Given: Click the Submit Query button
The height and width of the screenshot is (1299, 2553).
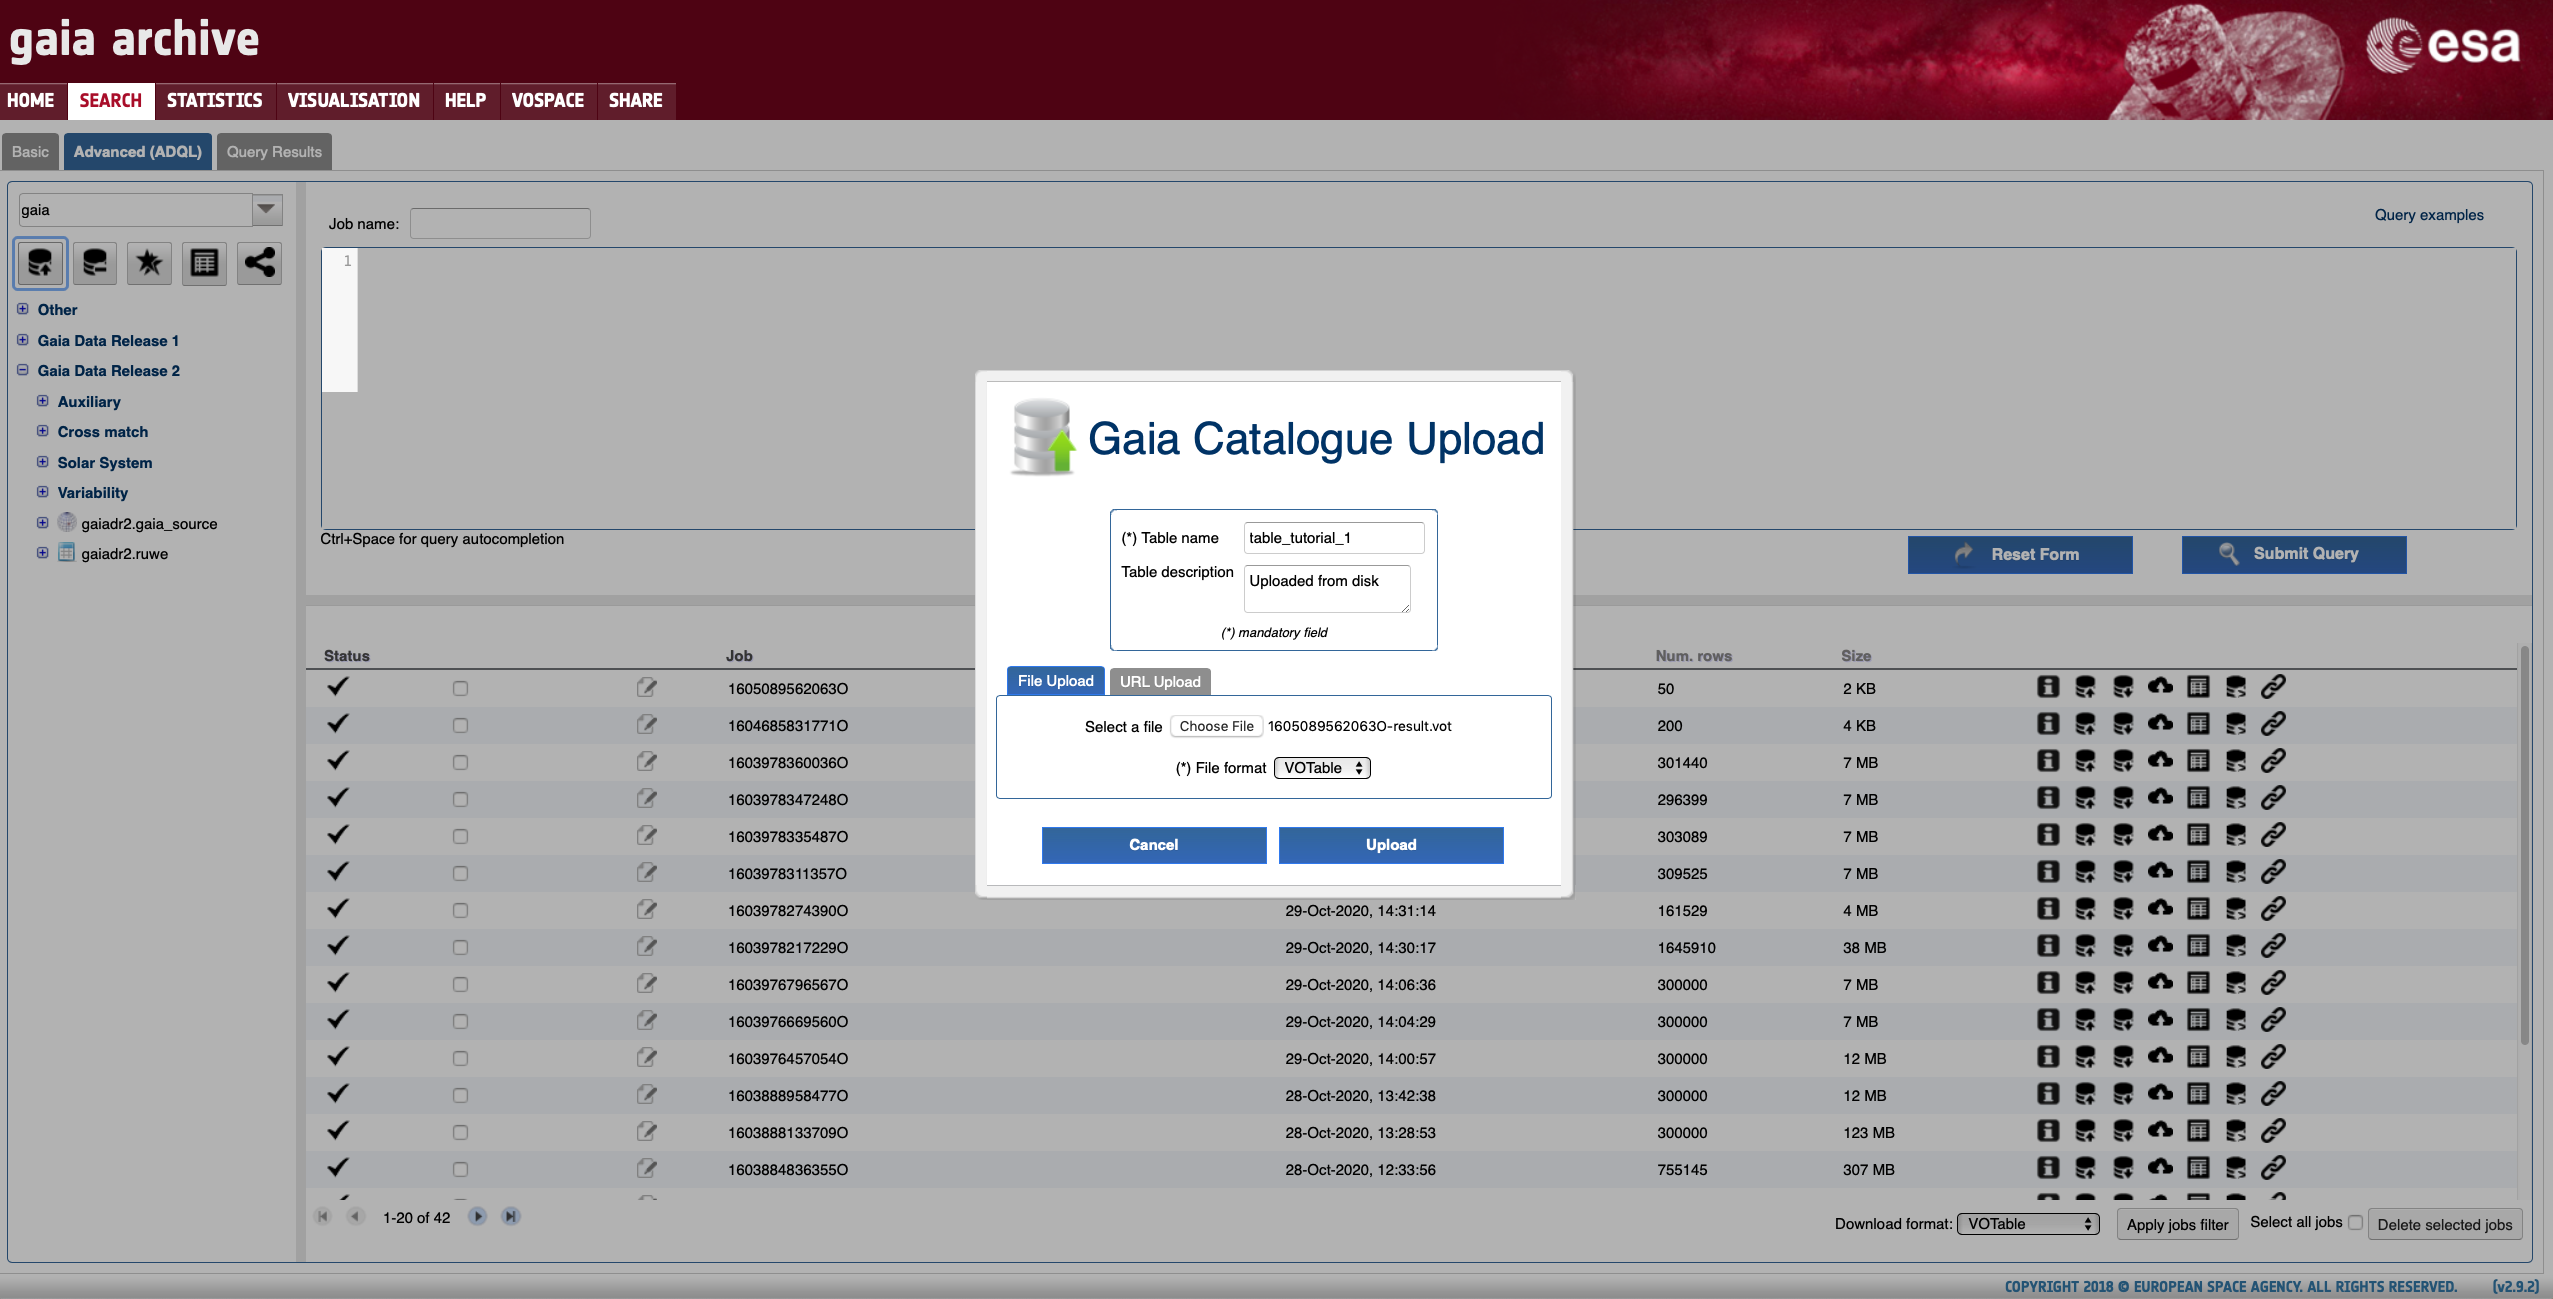Looking at the screenshot, I should (x=2294, y=554).
